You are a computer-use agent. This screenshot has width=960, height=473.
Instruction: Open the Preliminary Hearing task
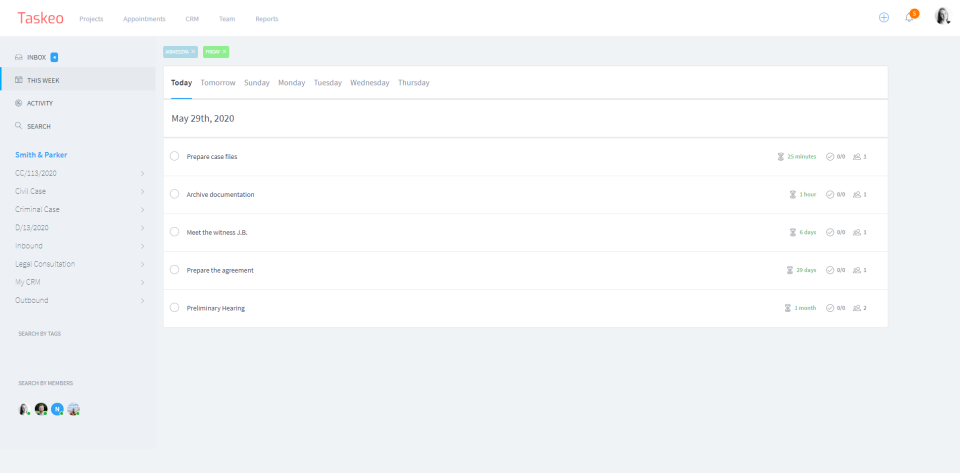[216, 308]
